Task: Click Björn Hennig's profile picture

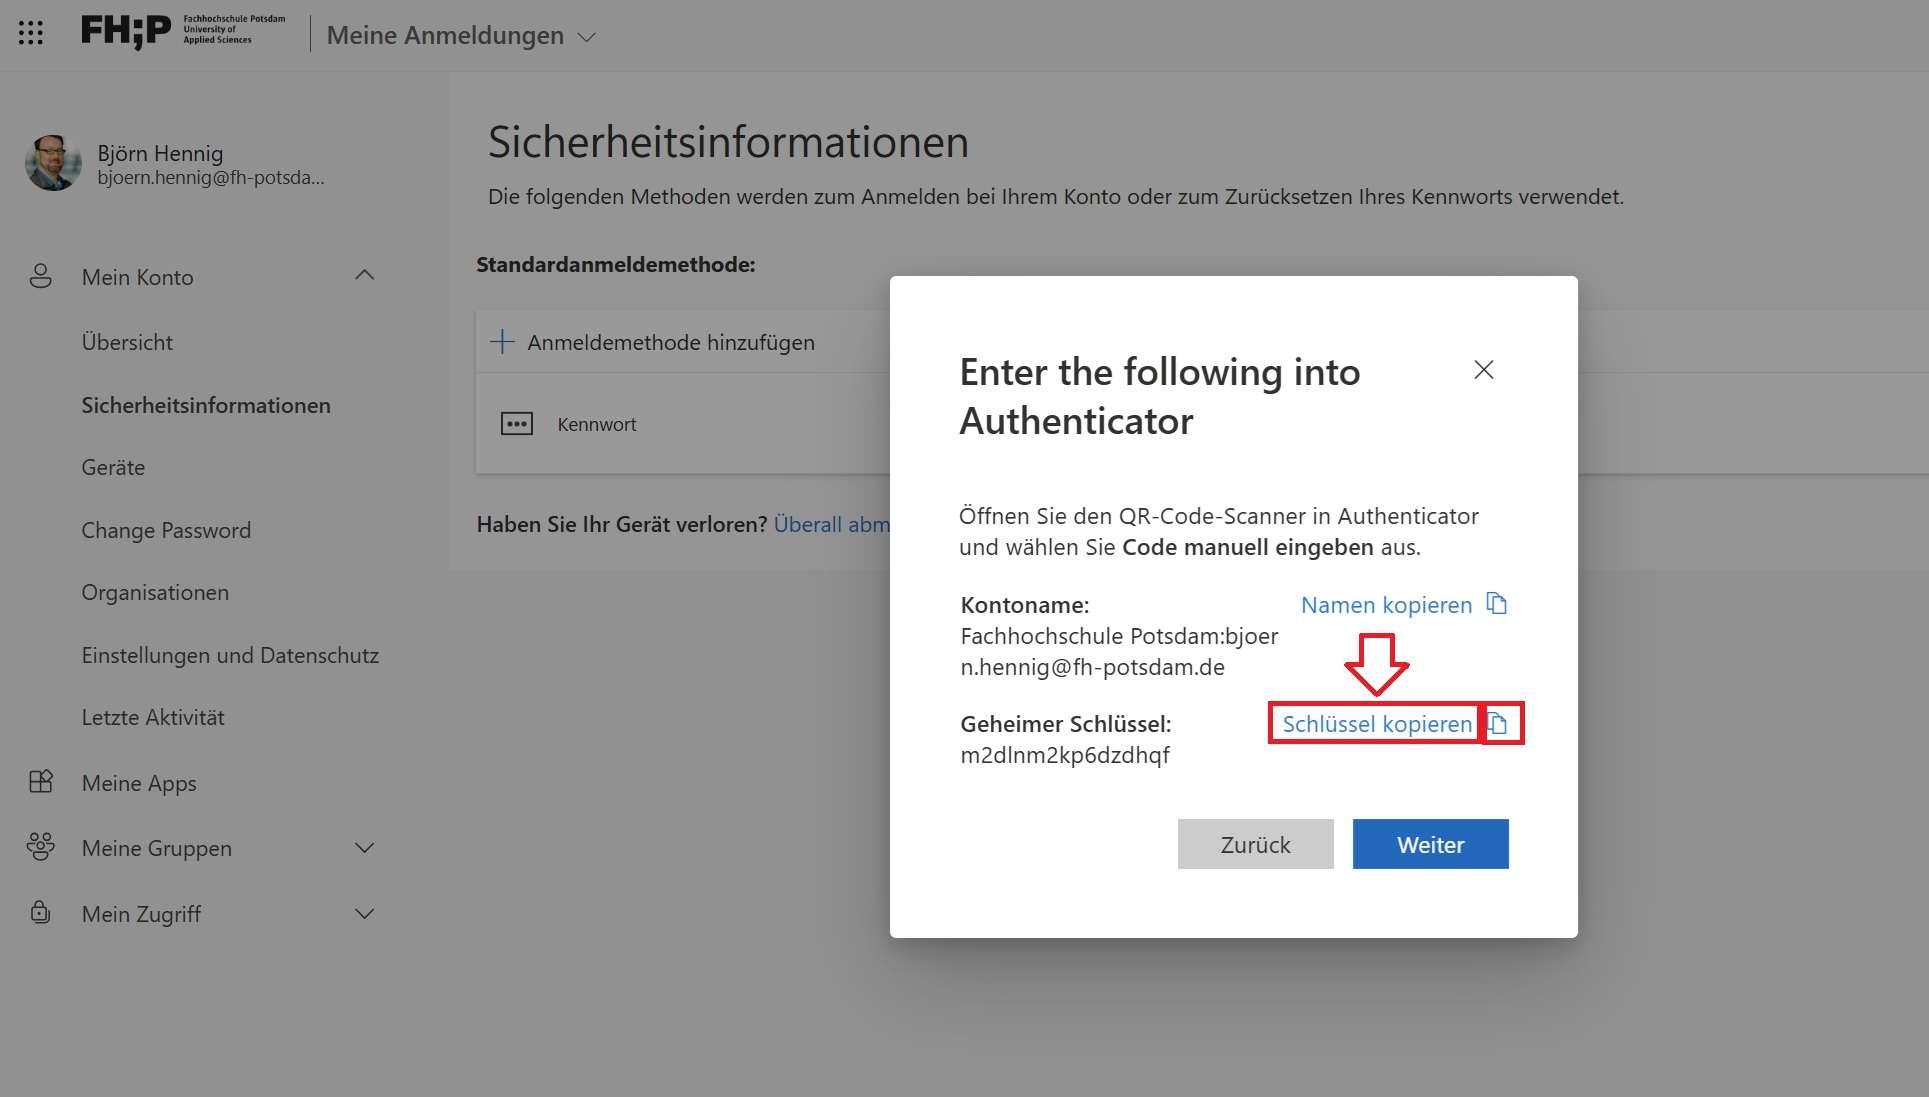Action: pos(53,163)
